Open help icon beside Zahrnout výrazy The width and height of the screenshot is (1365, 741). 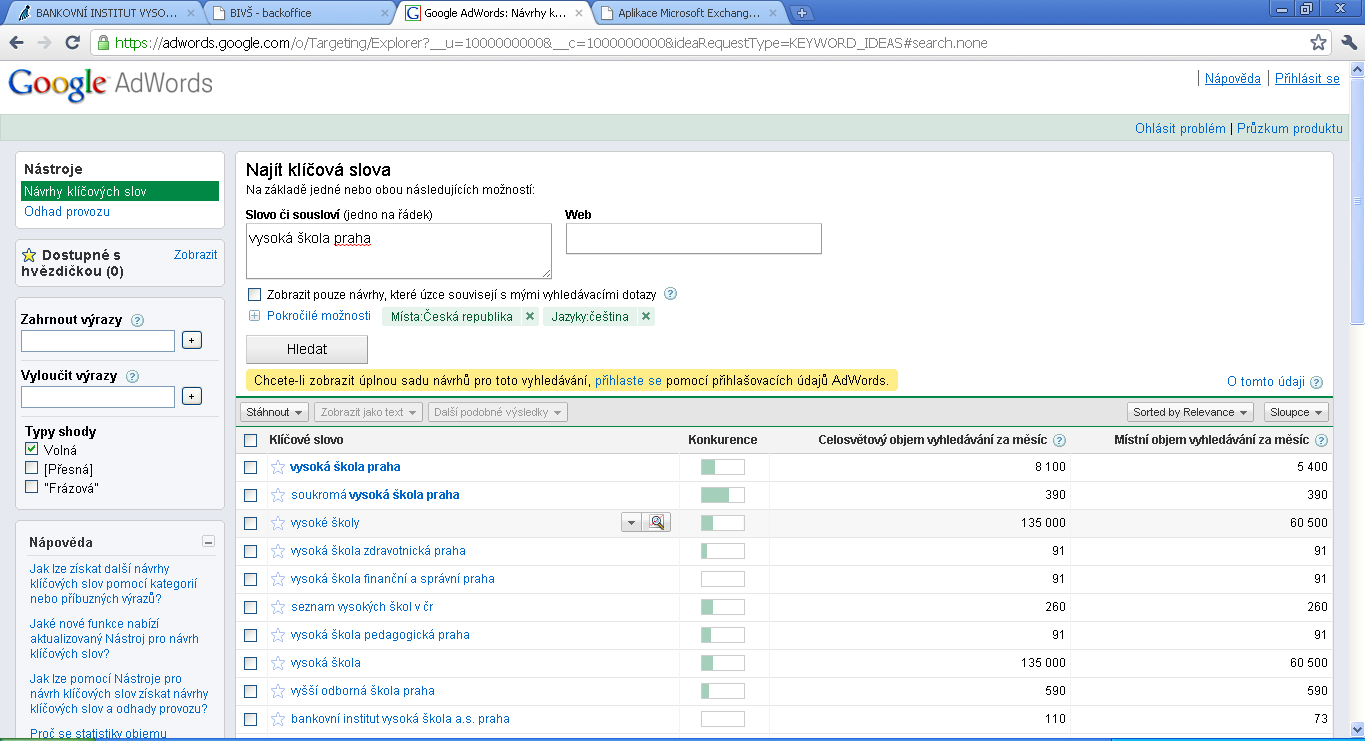tap(137, 321)
